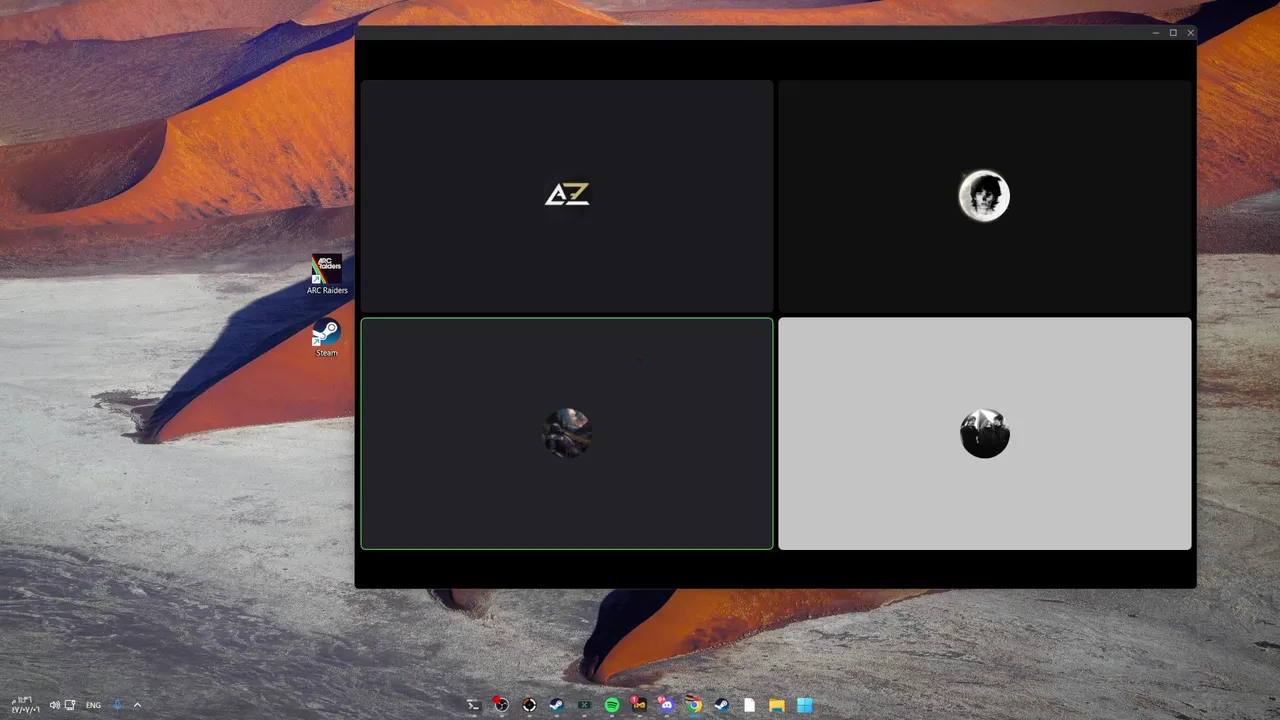1280x720 pixels.
Task: Open OBS Studio from the taskbar
Action: tap(501, 705)
